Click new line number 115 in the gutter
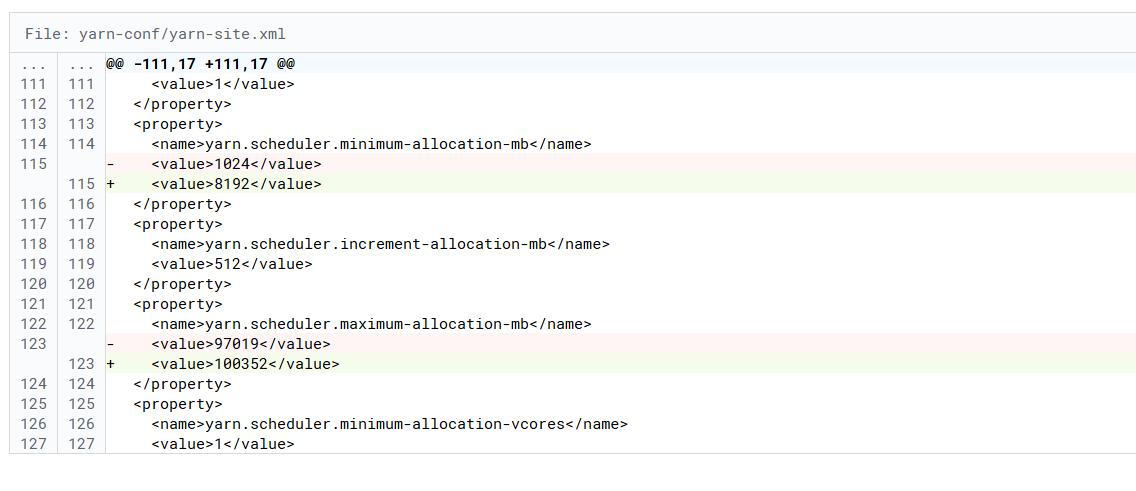 pos(81,184)
